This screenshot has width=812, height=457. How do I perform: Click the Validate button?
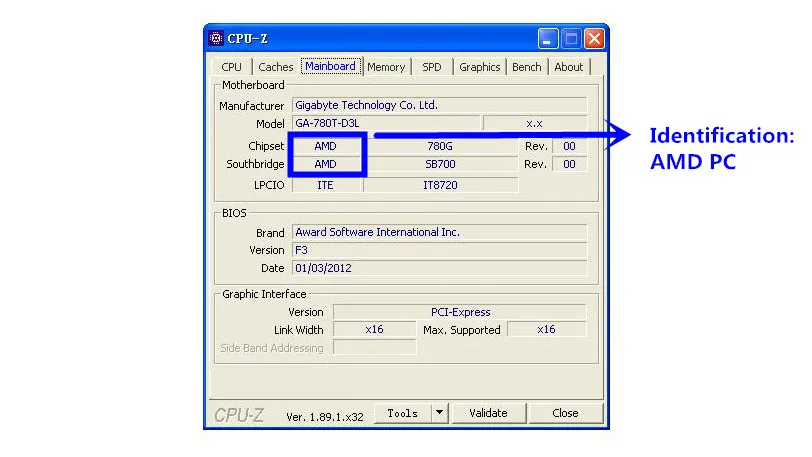tap(488, 413)
